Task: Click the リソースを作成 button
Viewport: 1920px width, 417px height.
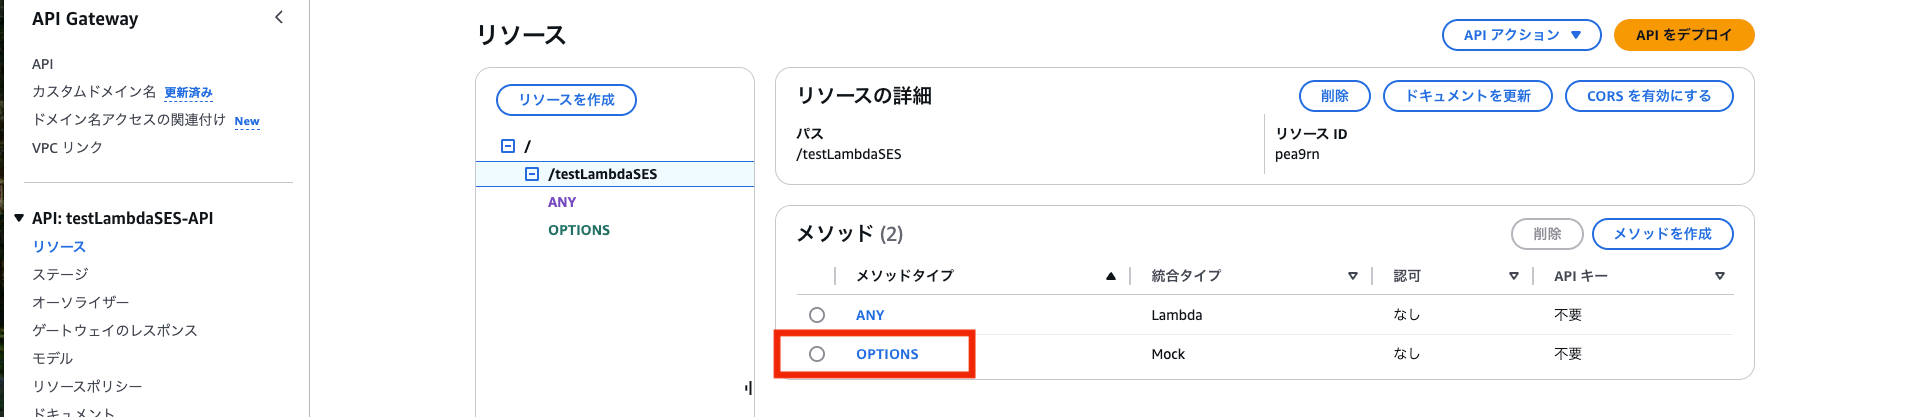Action: tap(566, 100)
